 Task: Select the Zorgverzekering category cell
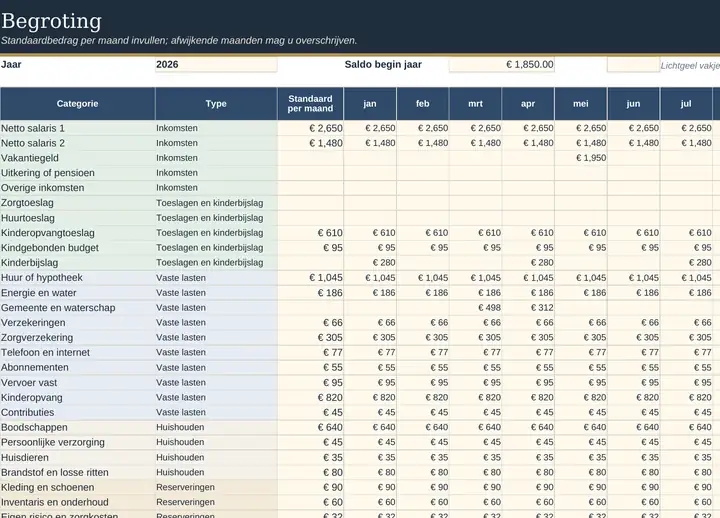78,338
